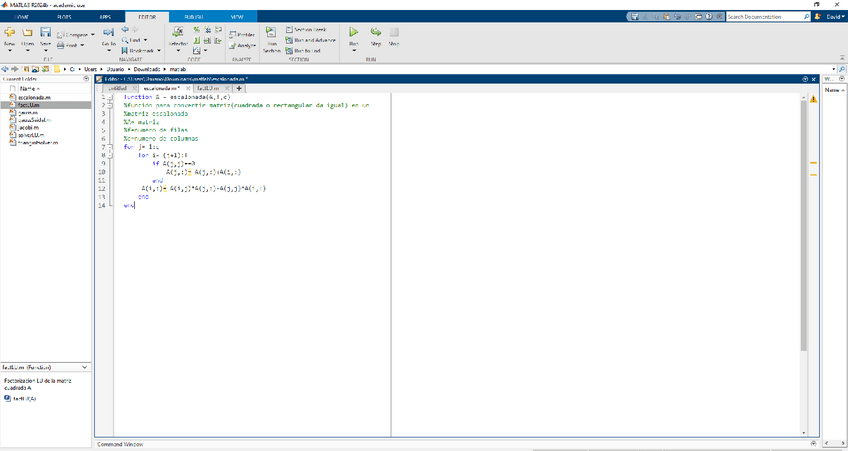Toggle code fold marker at line 1
Screen dimensions: 848x451
(109, 96)
